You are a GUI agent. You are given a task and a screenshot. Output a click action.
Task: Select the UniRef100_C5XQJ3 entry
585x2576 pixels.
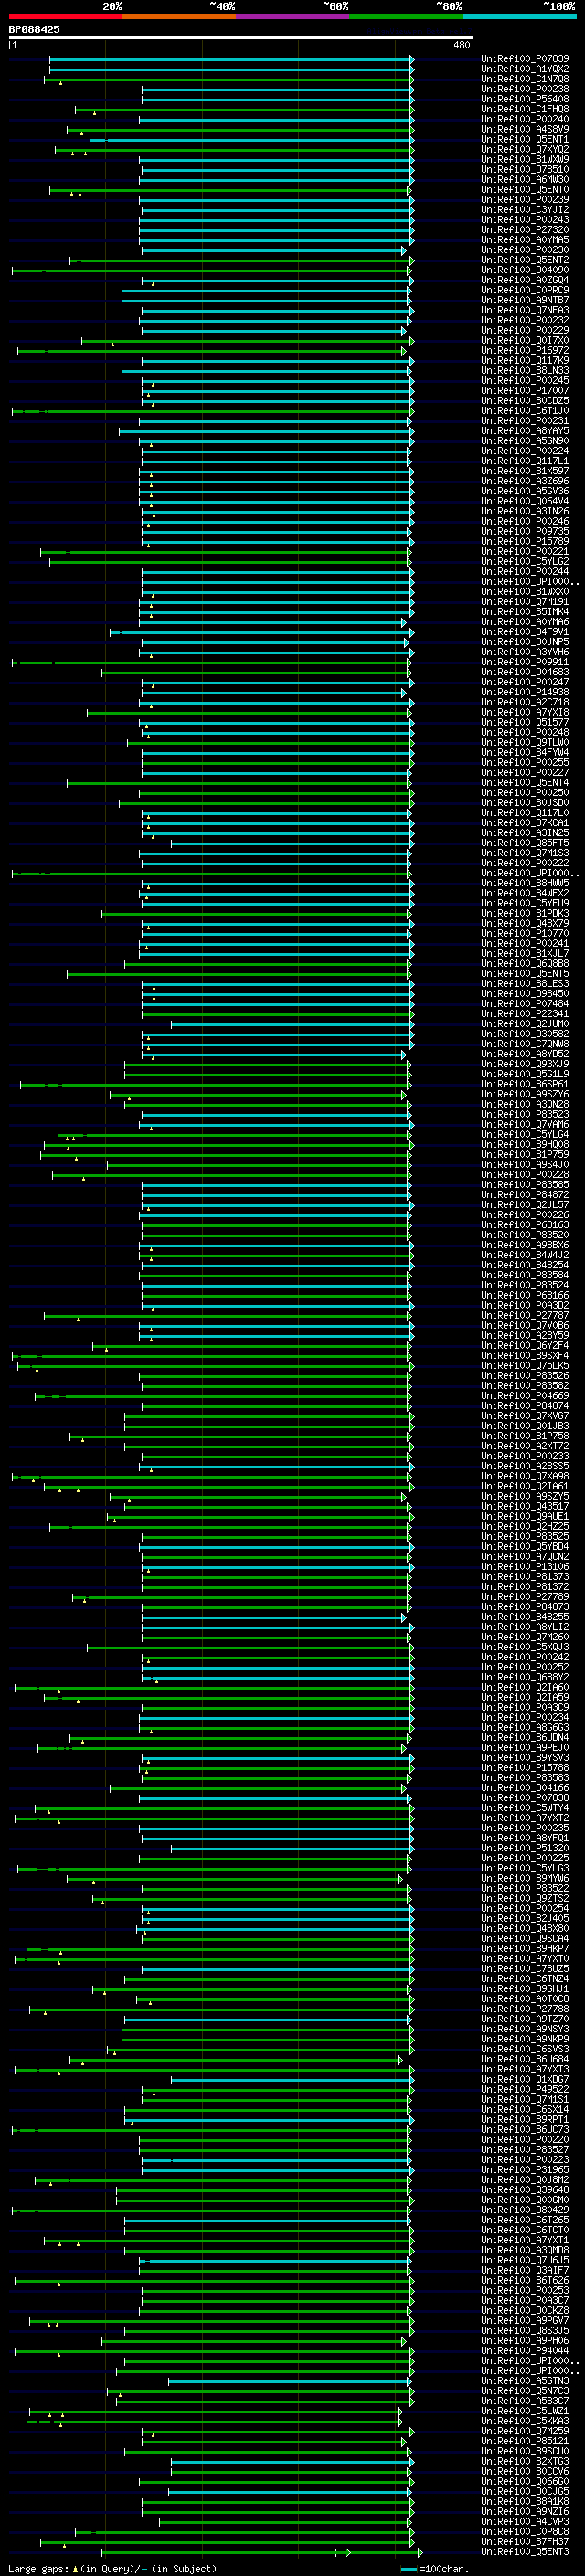[x=524, y=1646]
